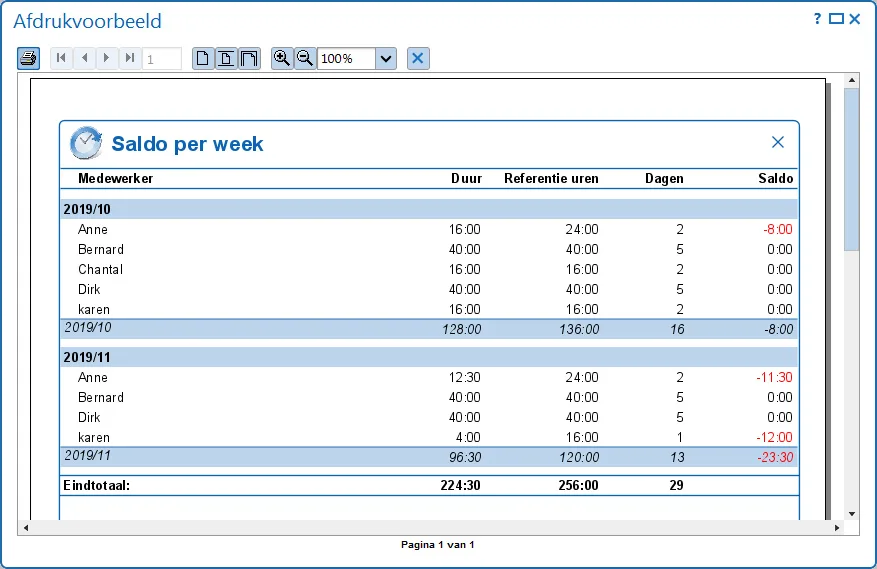Click the Afdrukvoorbeeld window title

coord(87,21)
